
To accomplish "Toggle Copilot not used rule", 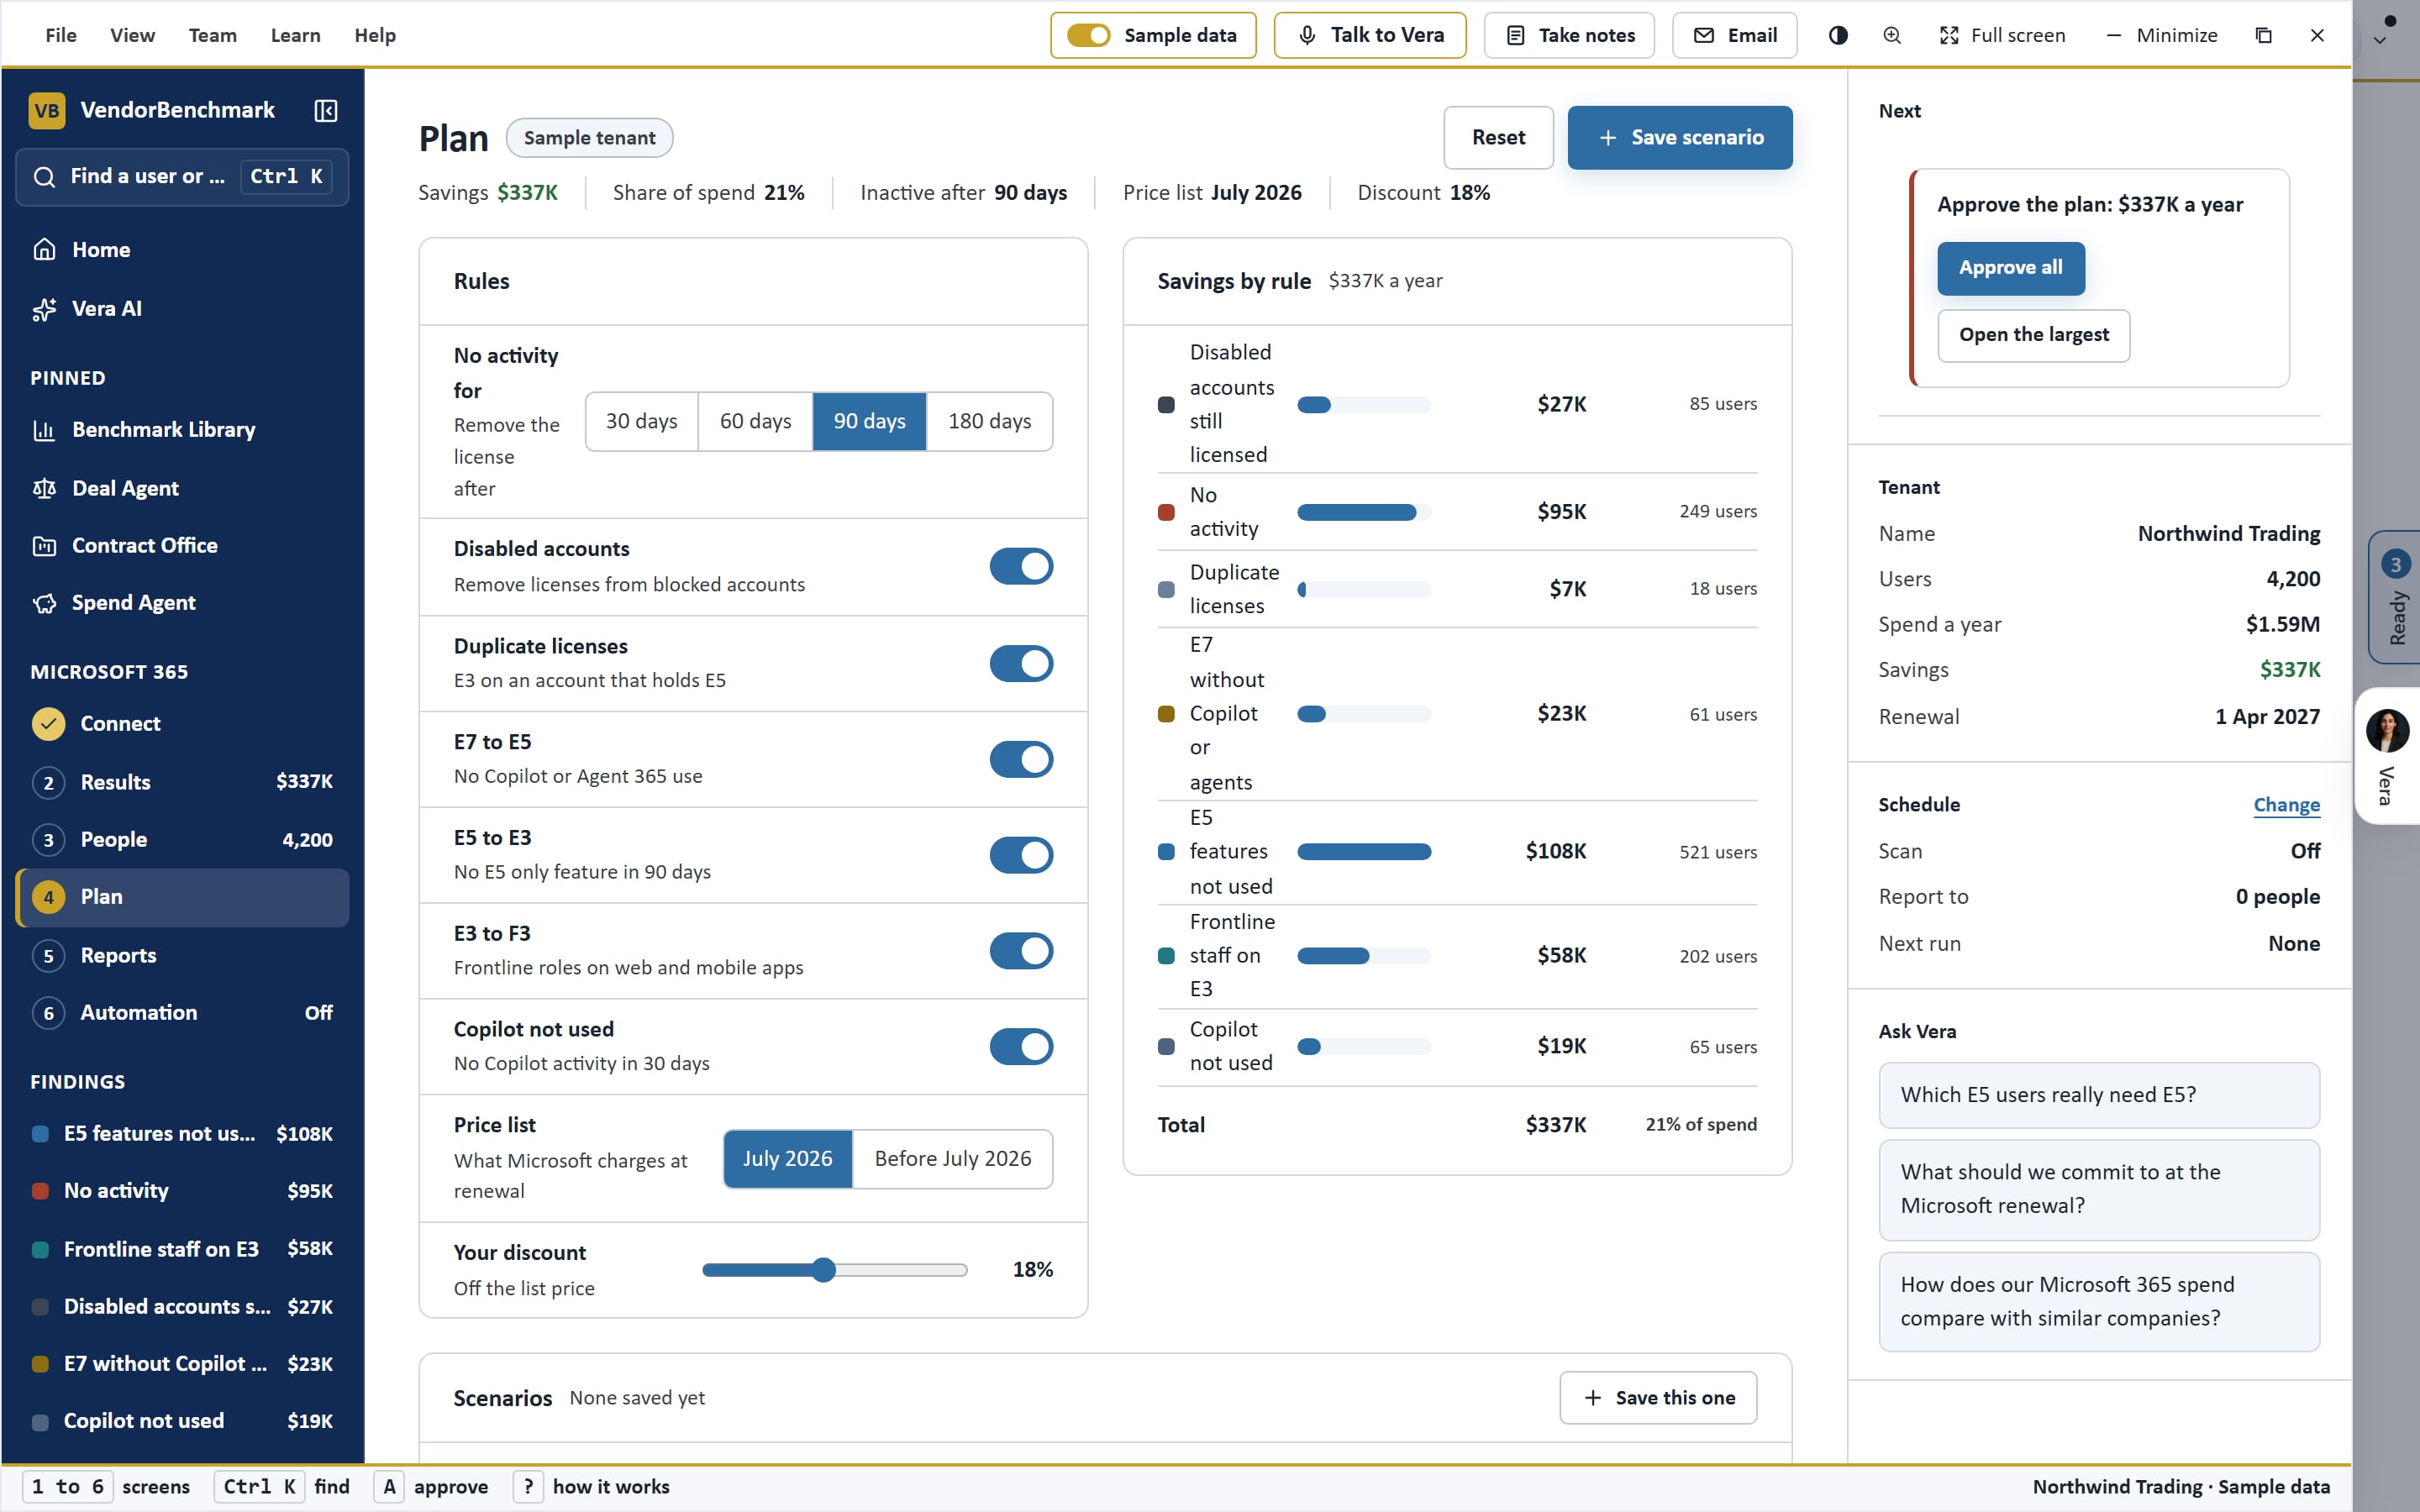I will click(x=1021, y=1046).
